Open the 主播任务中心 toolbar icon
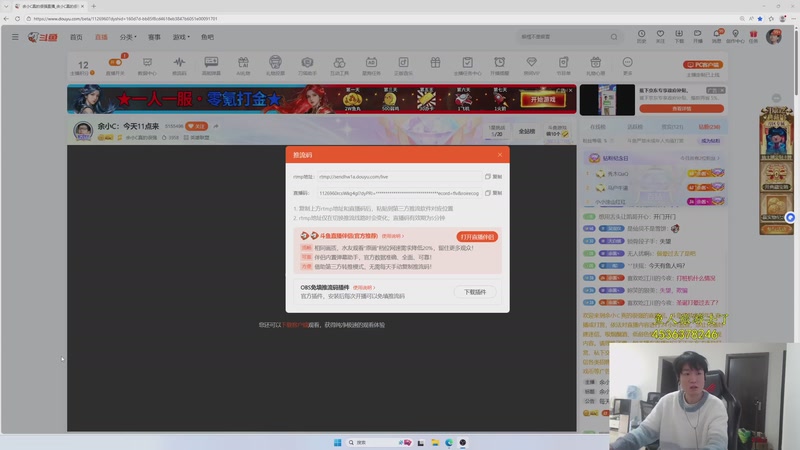This screenshot has height=450, width=800. [467, 65]
